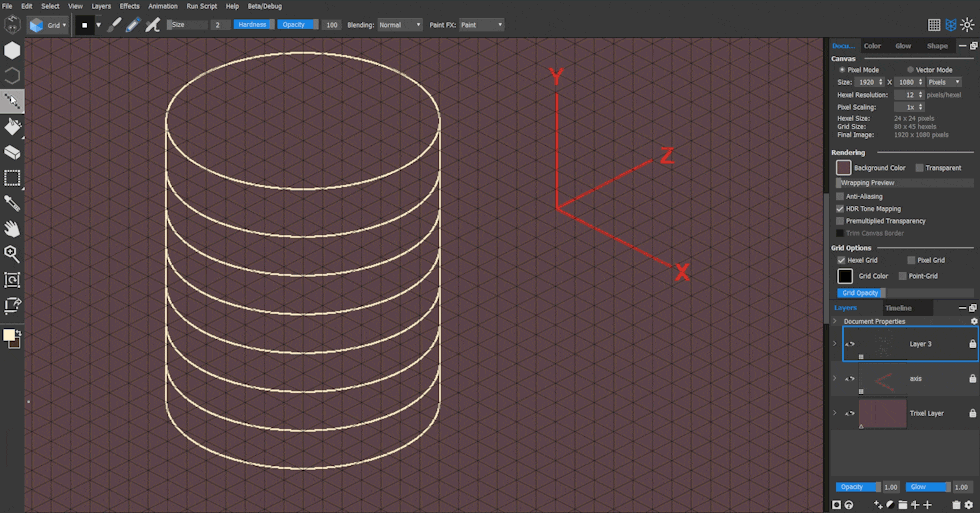Delete layer using the trash icon
The height and width of the screenshot is (513, 980).
tap(956, 505)
